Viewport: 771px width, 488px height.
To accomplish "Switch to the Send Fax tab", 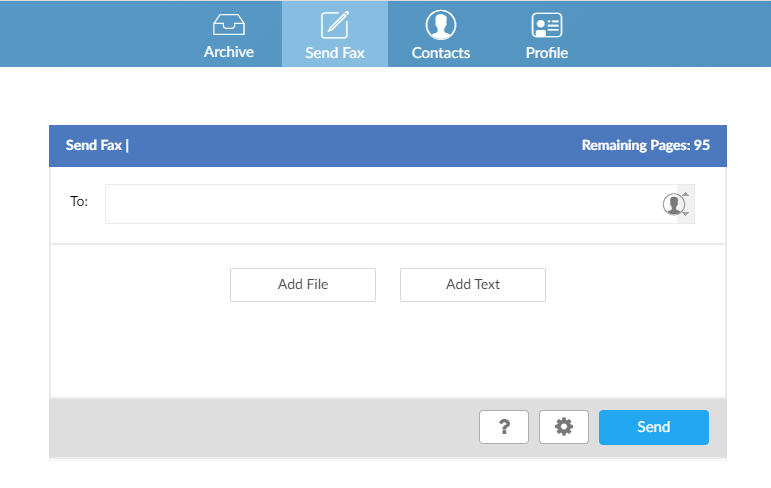I will (x=335, y=34).
